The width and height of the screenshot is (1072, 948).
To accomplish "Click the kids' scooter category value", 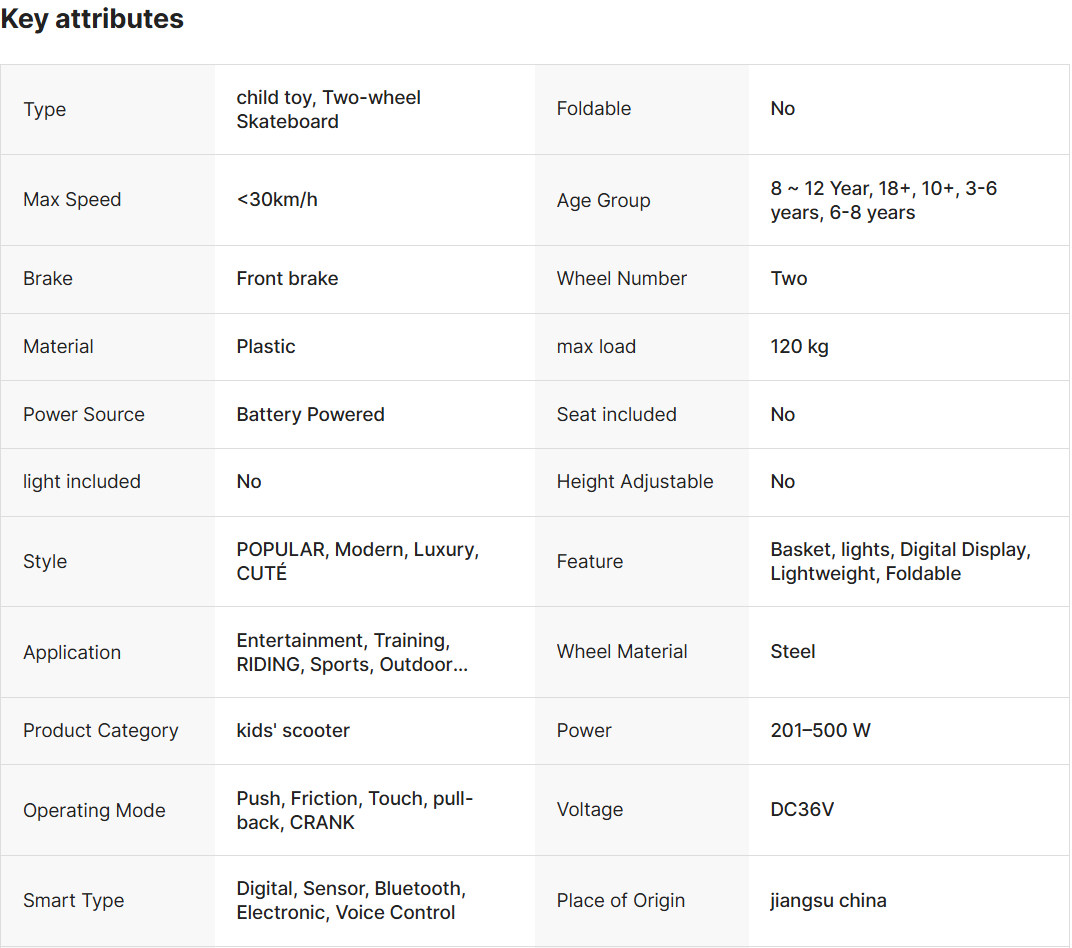I will point(293,731).
